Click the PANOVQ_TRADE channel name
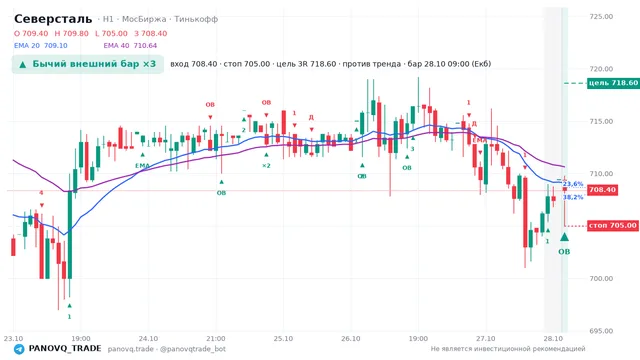640x360 pixels. coord(65,349)
